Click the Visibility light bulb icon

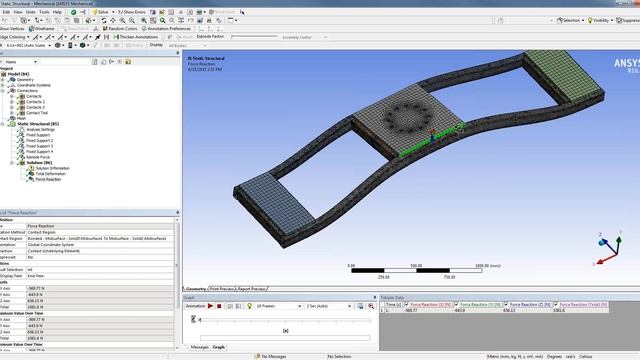tap(590, 20)
